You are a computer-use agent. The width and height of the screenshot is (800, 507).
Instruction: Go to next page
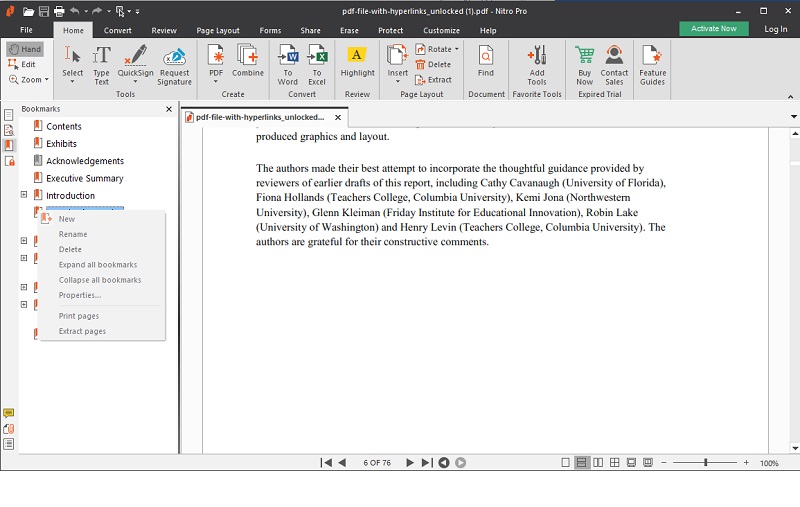coord(410,463)
